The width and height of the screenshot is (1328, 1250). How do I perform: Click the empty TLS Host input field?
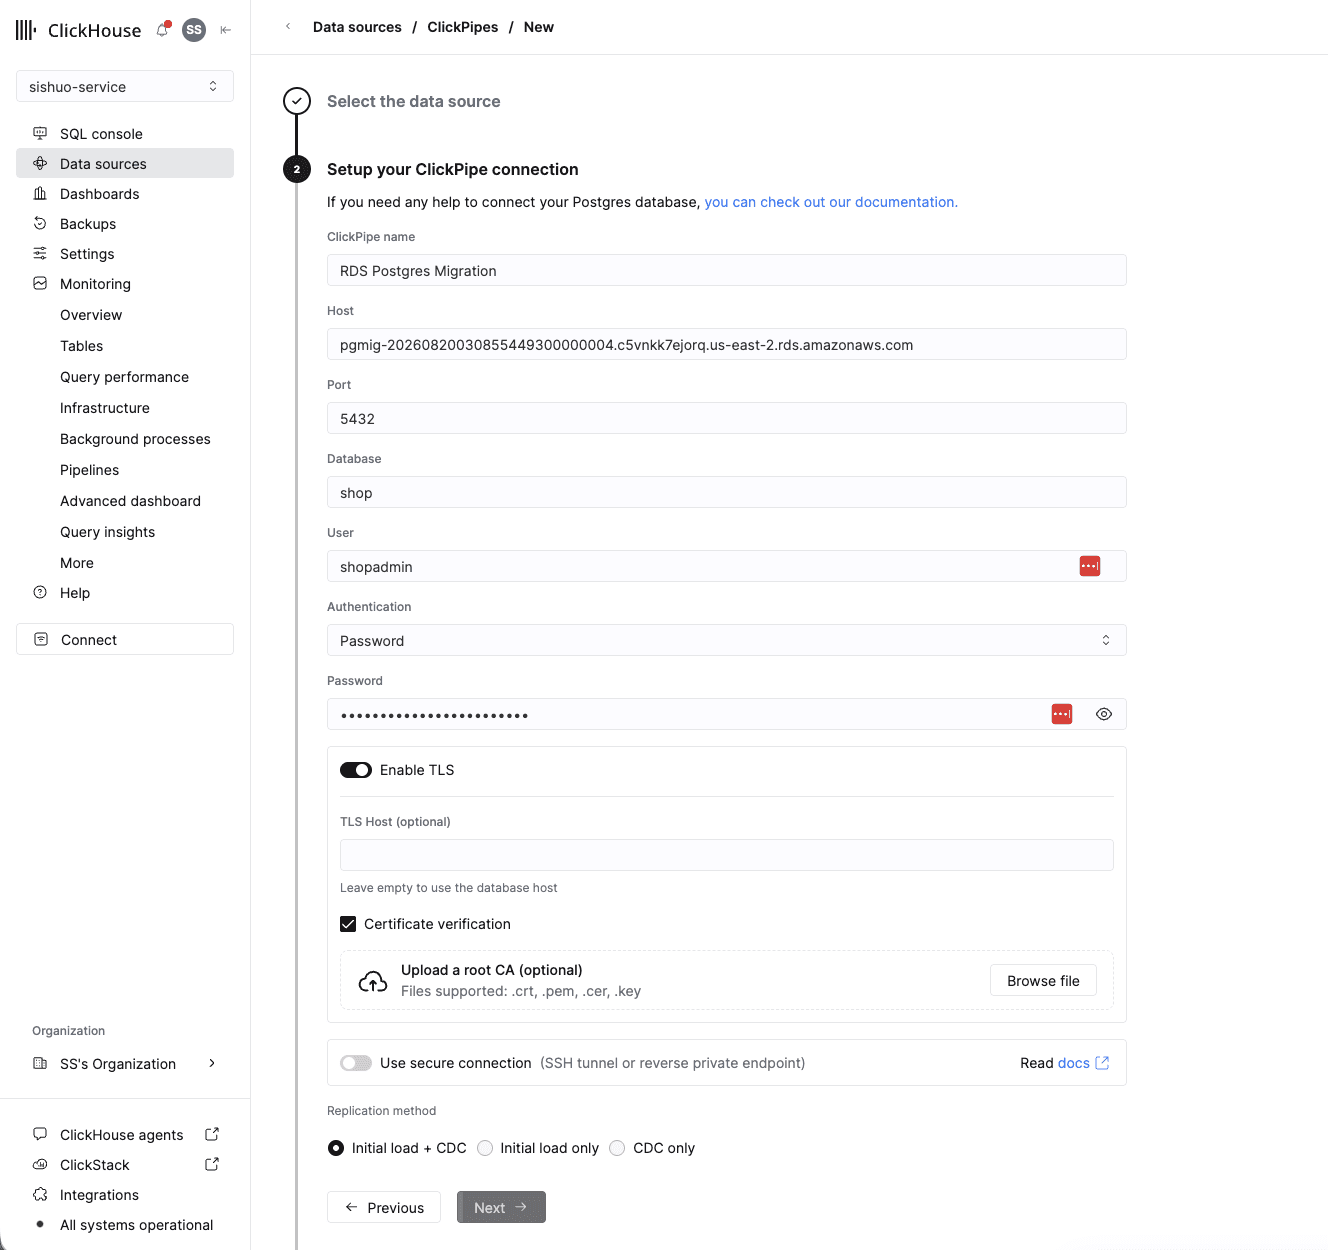727,855
